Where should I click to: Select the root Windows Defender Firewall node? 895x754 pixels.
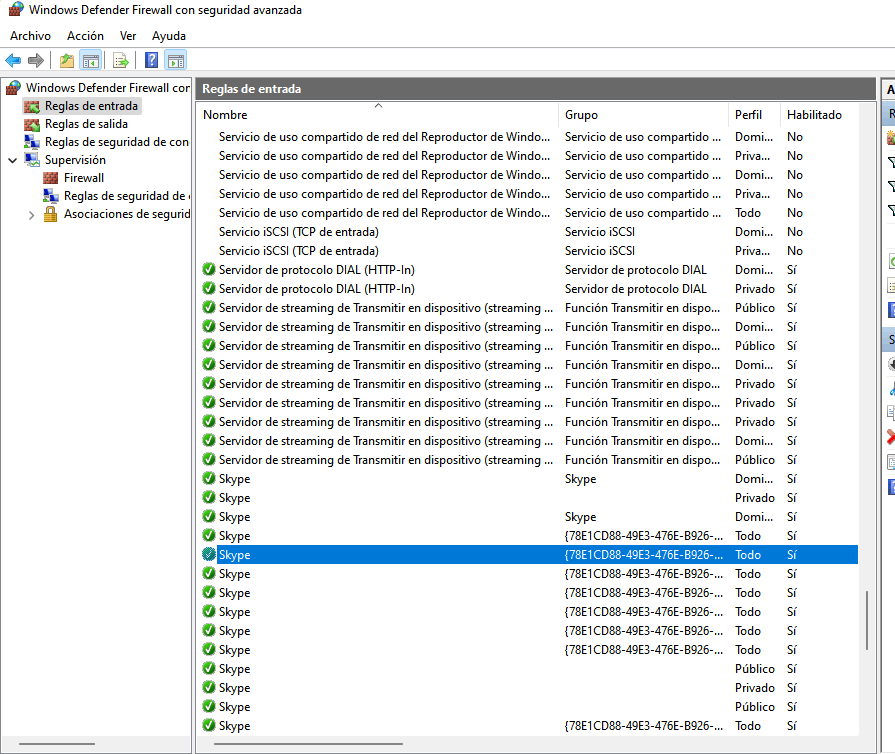[108, 88]
